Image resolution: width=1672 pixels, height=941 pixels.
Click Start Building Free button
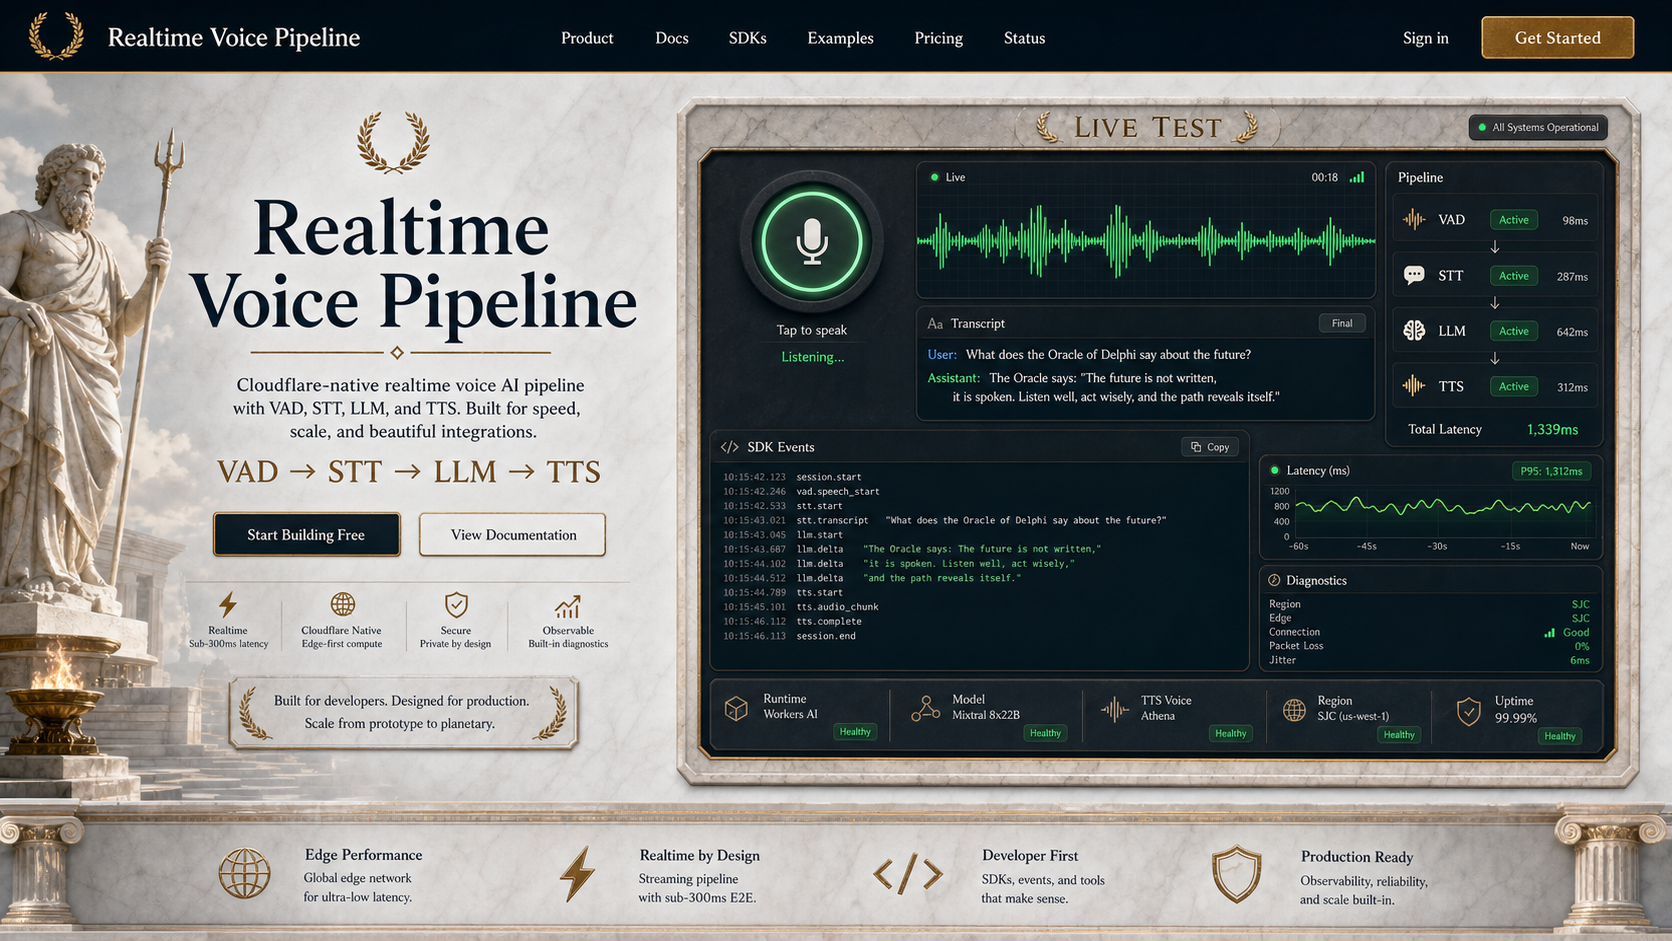(306, 535)
